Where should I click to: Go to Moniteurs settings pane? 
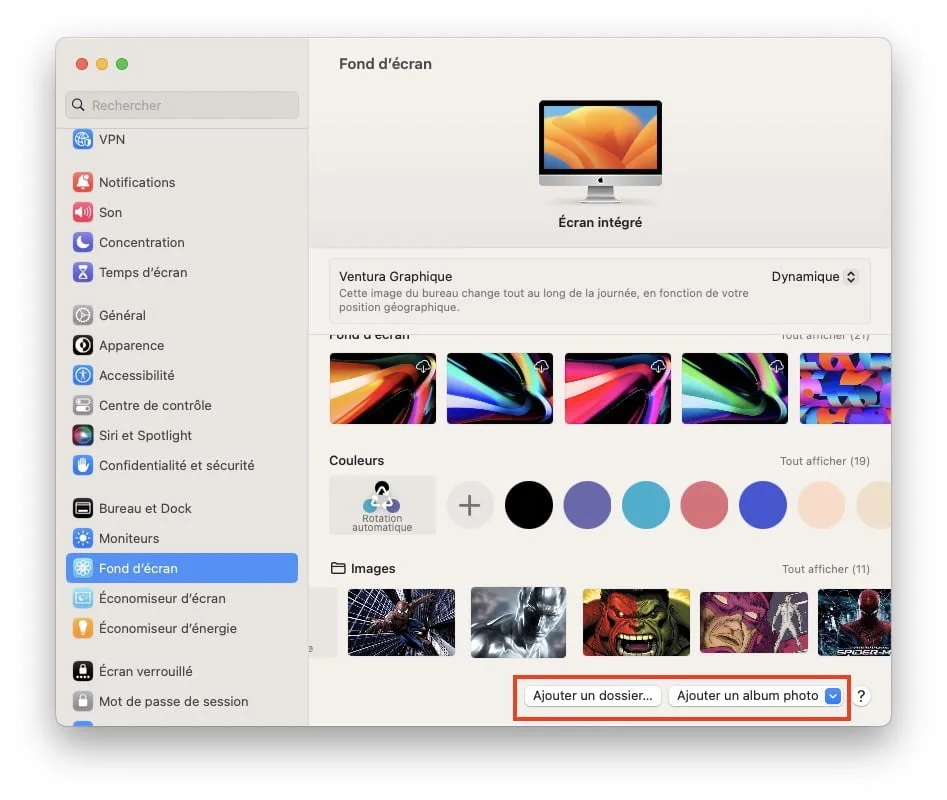pyautogui.click(x=129, y=538)
